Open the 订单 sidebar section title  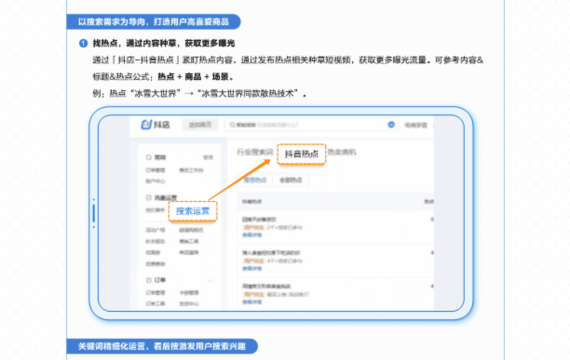(160, 280)
